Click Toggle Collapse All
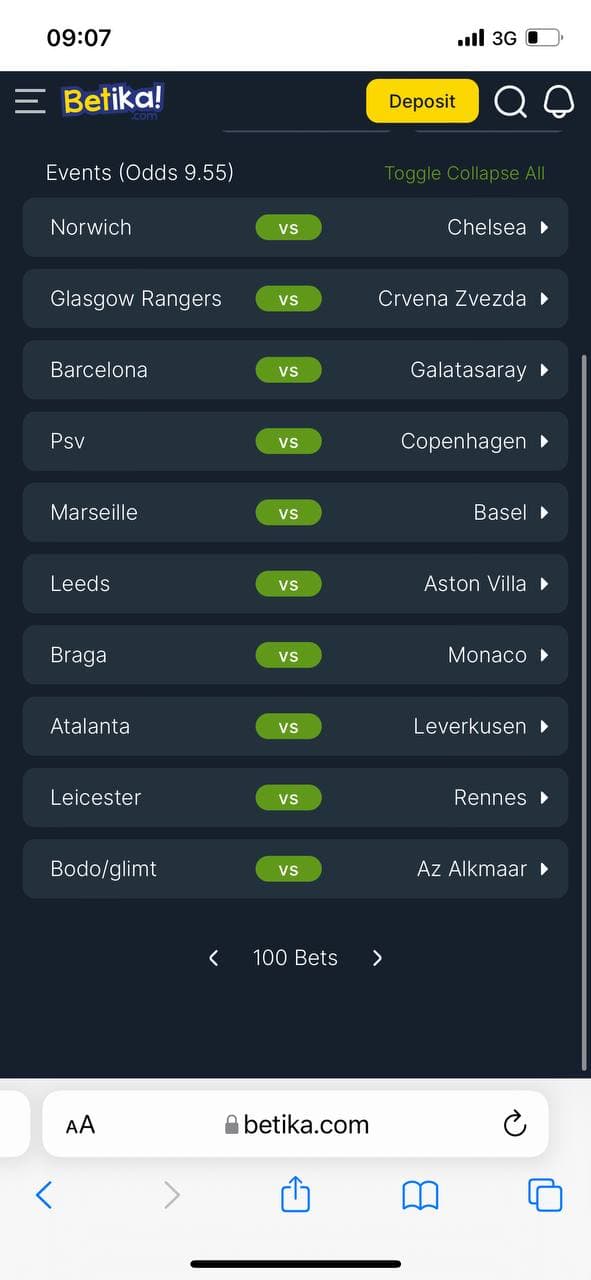This screenshot has width=591, height=1280. pyautogui.click(x=465, y=173)
